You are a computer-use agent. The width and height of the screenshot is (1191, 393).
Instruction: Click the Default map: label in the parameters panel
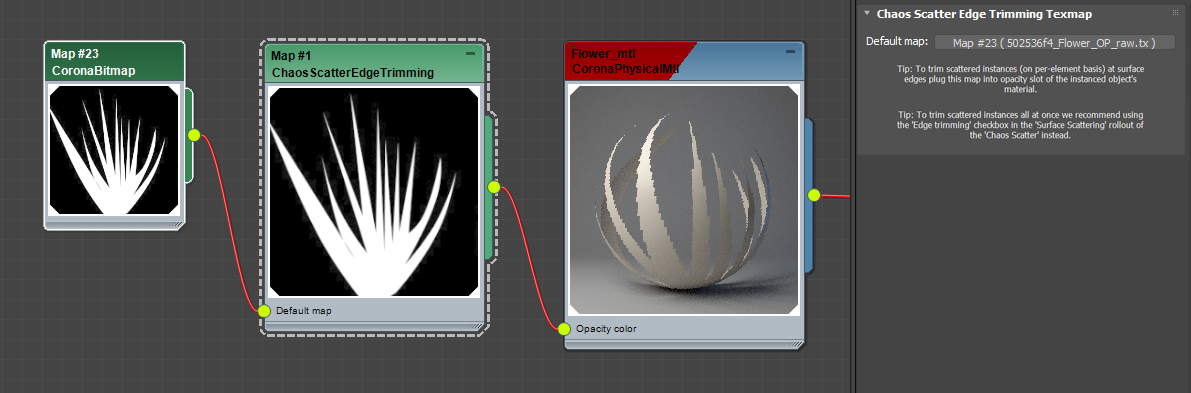click(896, 41)
